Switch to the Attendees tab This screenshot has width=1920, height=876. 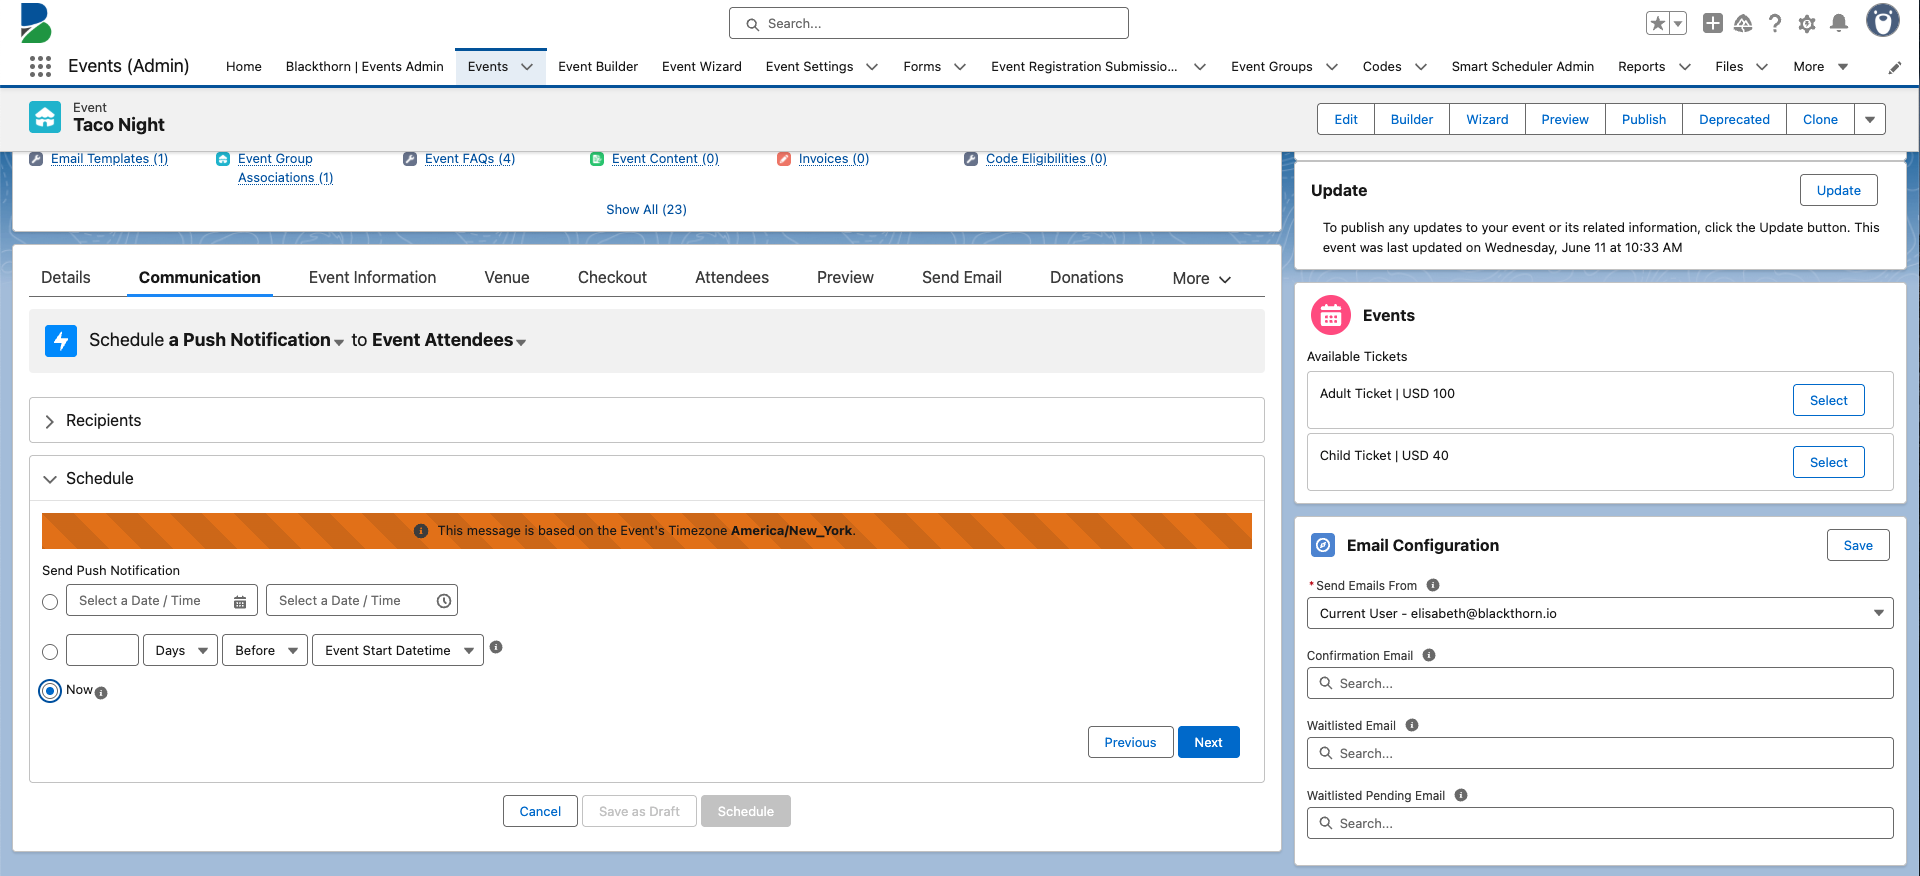click(732, 277)
